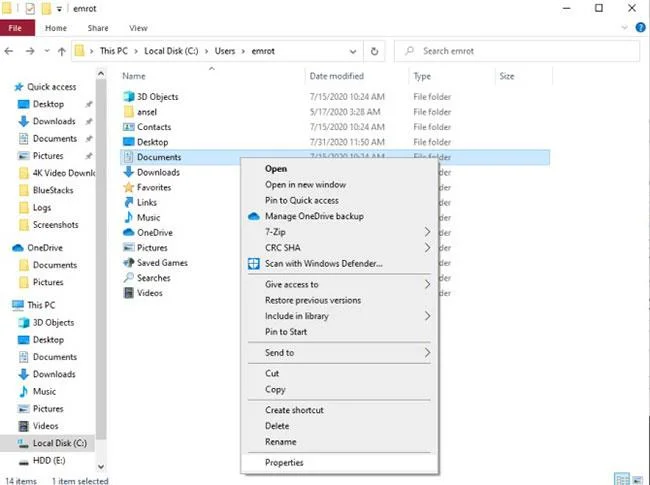Expand the ribbon with the chevron
This screenshot has width=650, height=485.
click(x=624, y=28)
